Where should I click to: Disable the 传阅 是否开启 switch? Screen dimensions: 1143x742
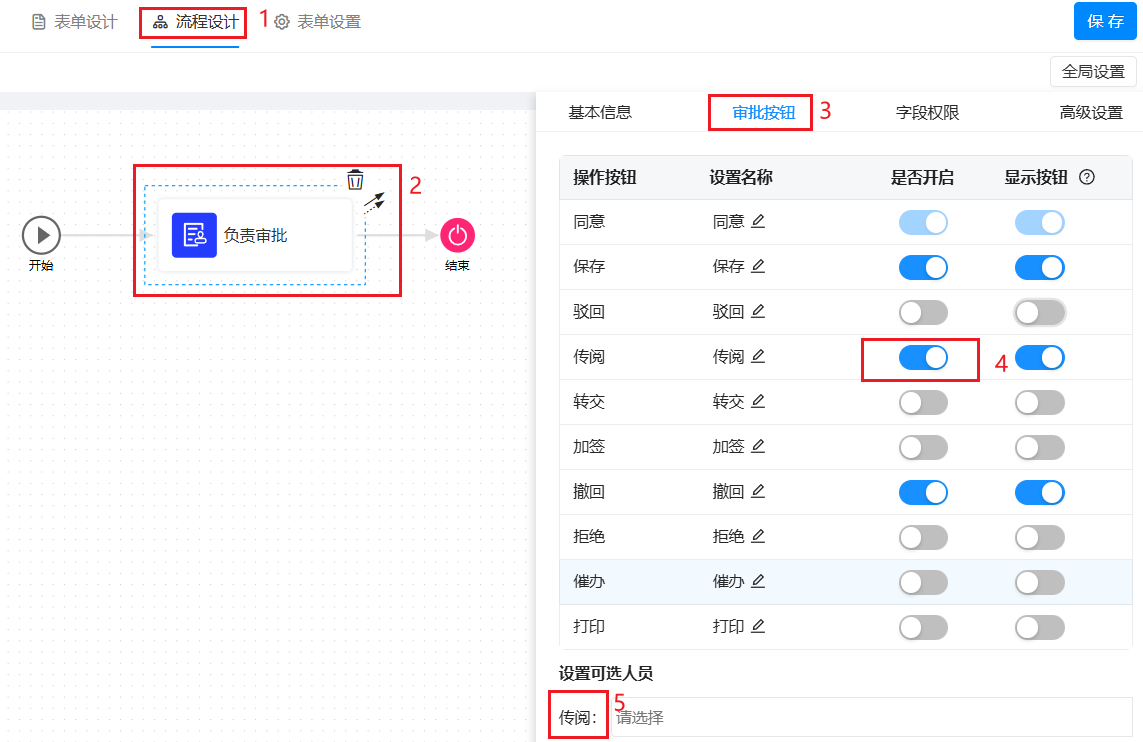[x=923, y=357]
